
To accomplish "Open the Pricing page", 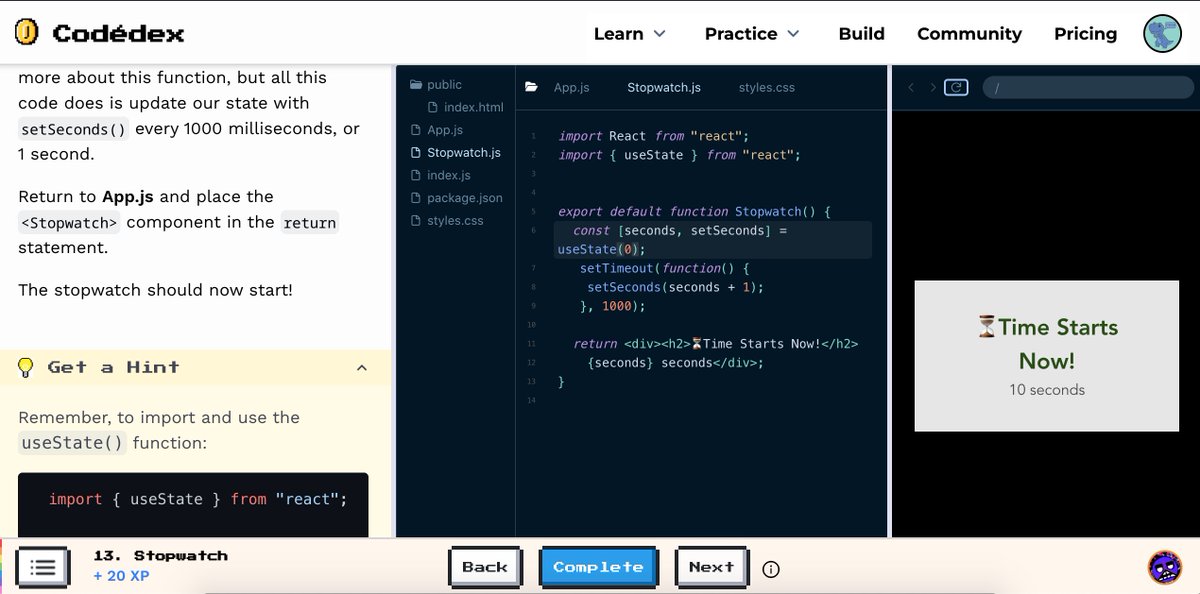I will tap(1085, 33).
